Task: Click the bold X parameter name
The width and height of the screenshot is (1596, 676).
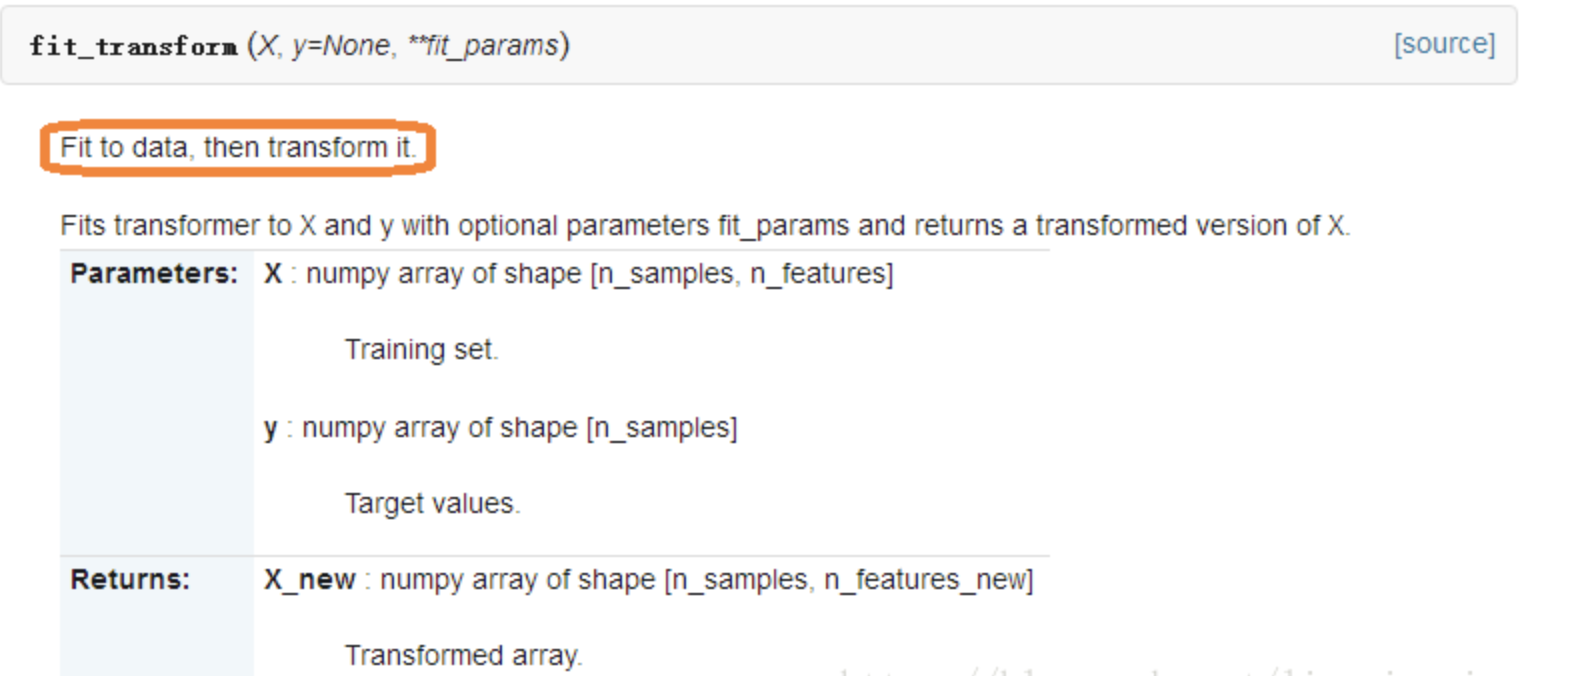Action: point(273,274)
